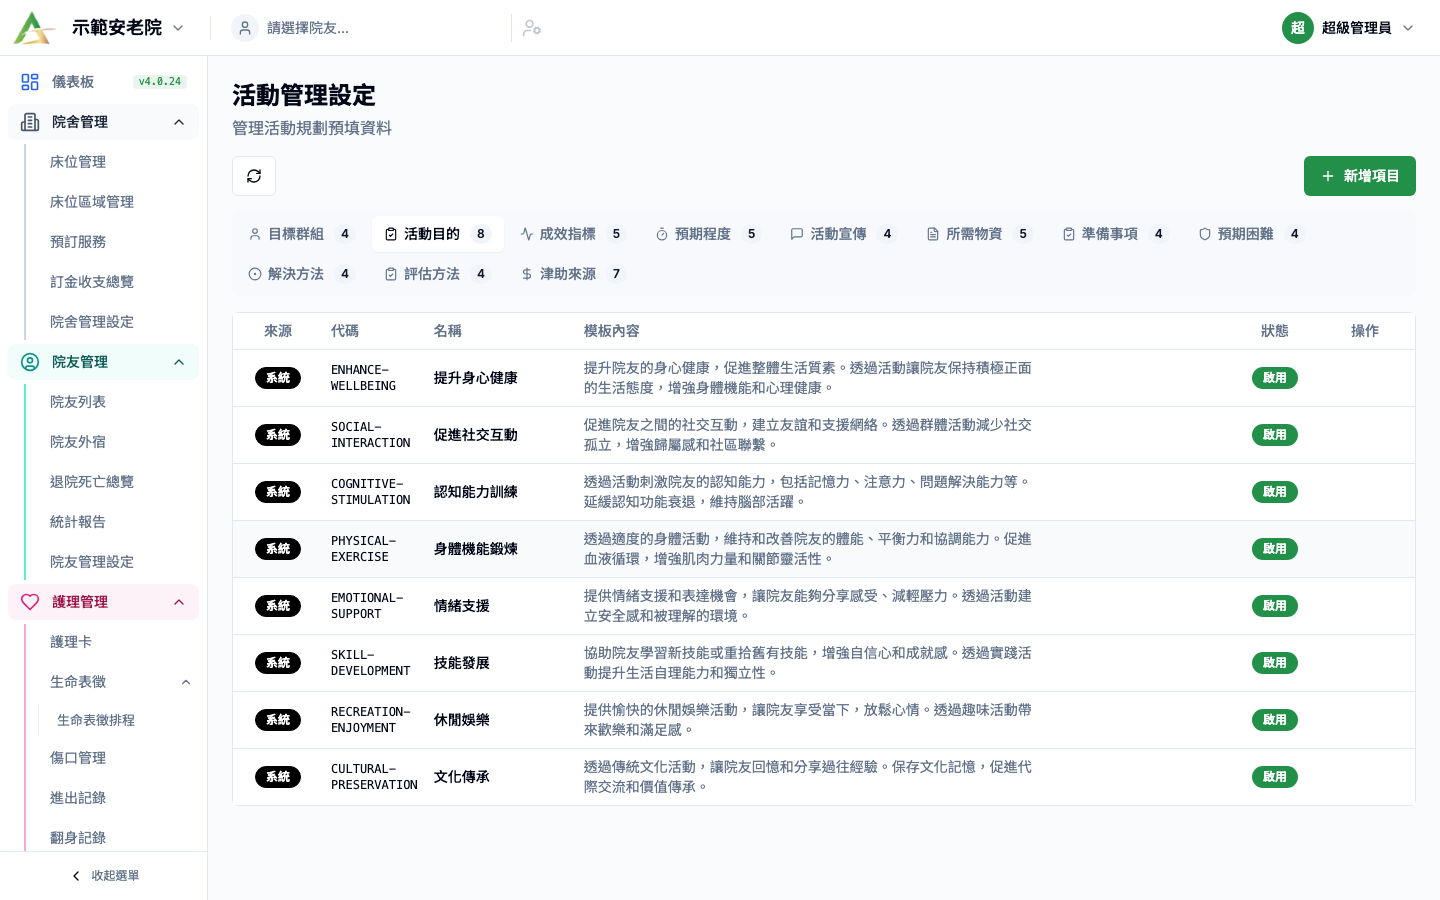Switch to the 成效指標 tab
The width and height of the screenshot is (1440, 900).
(x=572, y=234)
